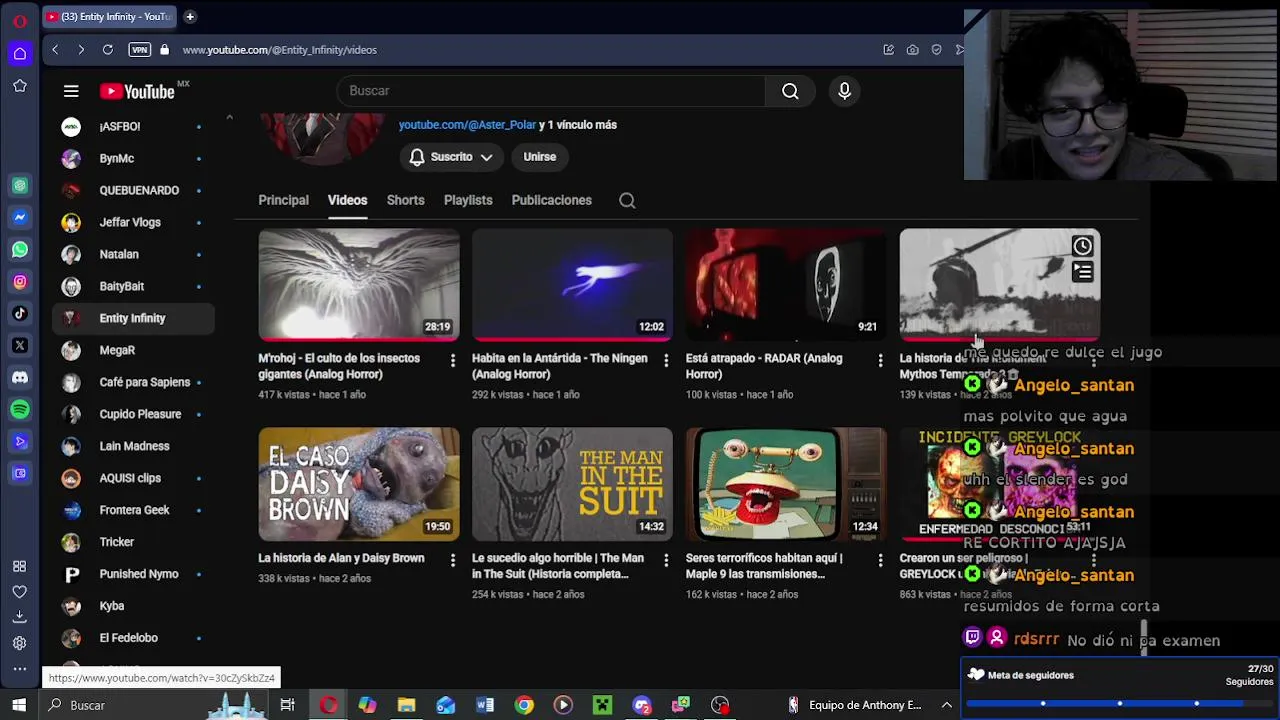Switch to the Shorts tab

(406, 200)
